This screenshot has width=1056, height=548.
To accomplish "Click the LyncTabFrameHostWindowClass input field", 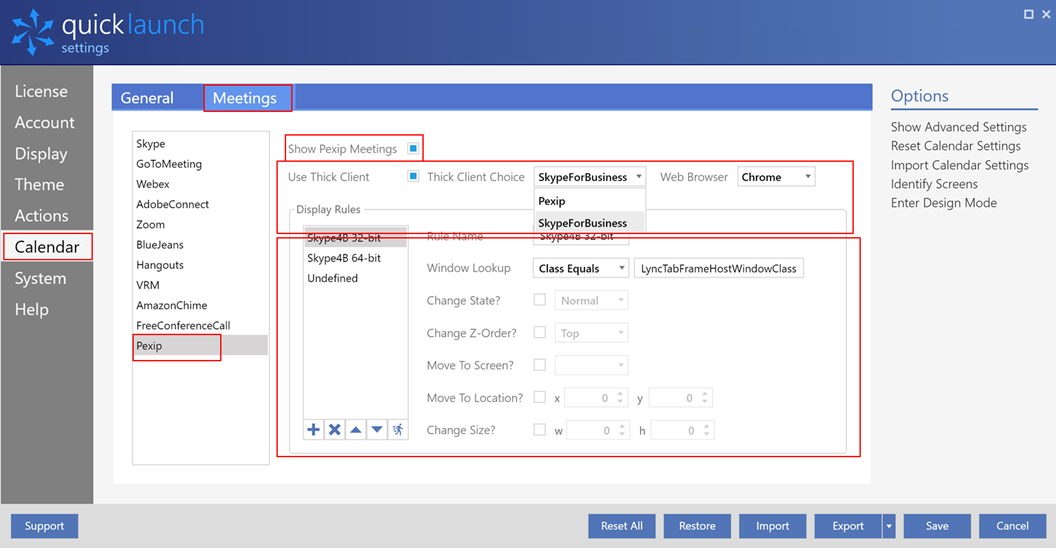I will pos(719,268).
